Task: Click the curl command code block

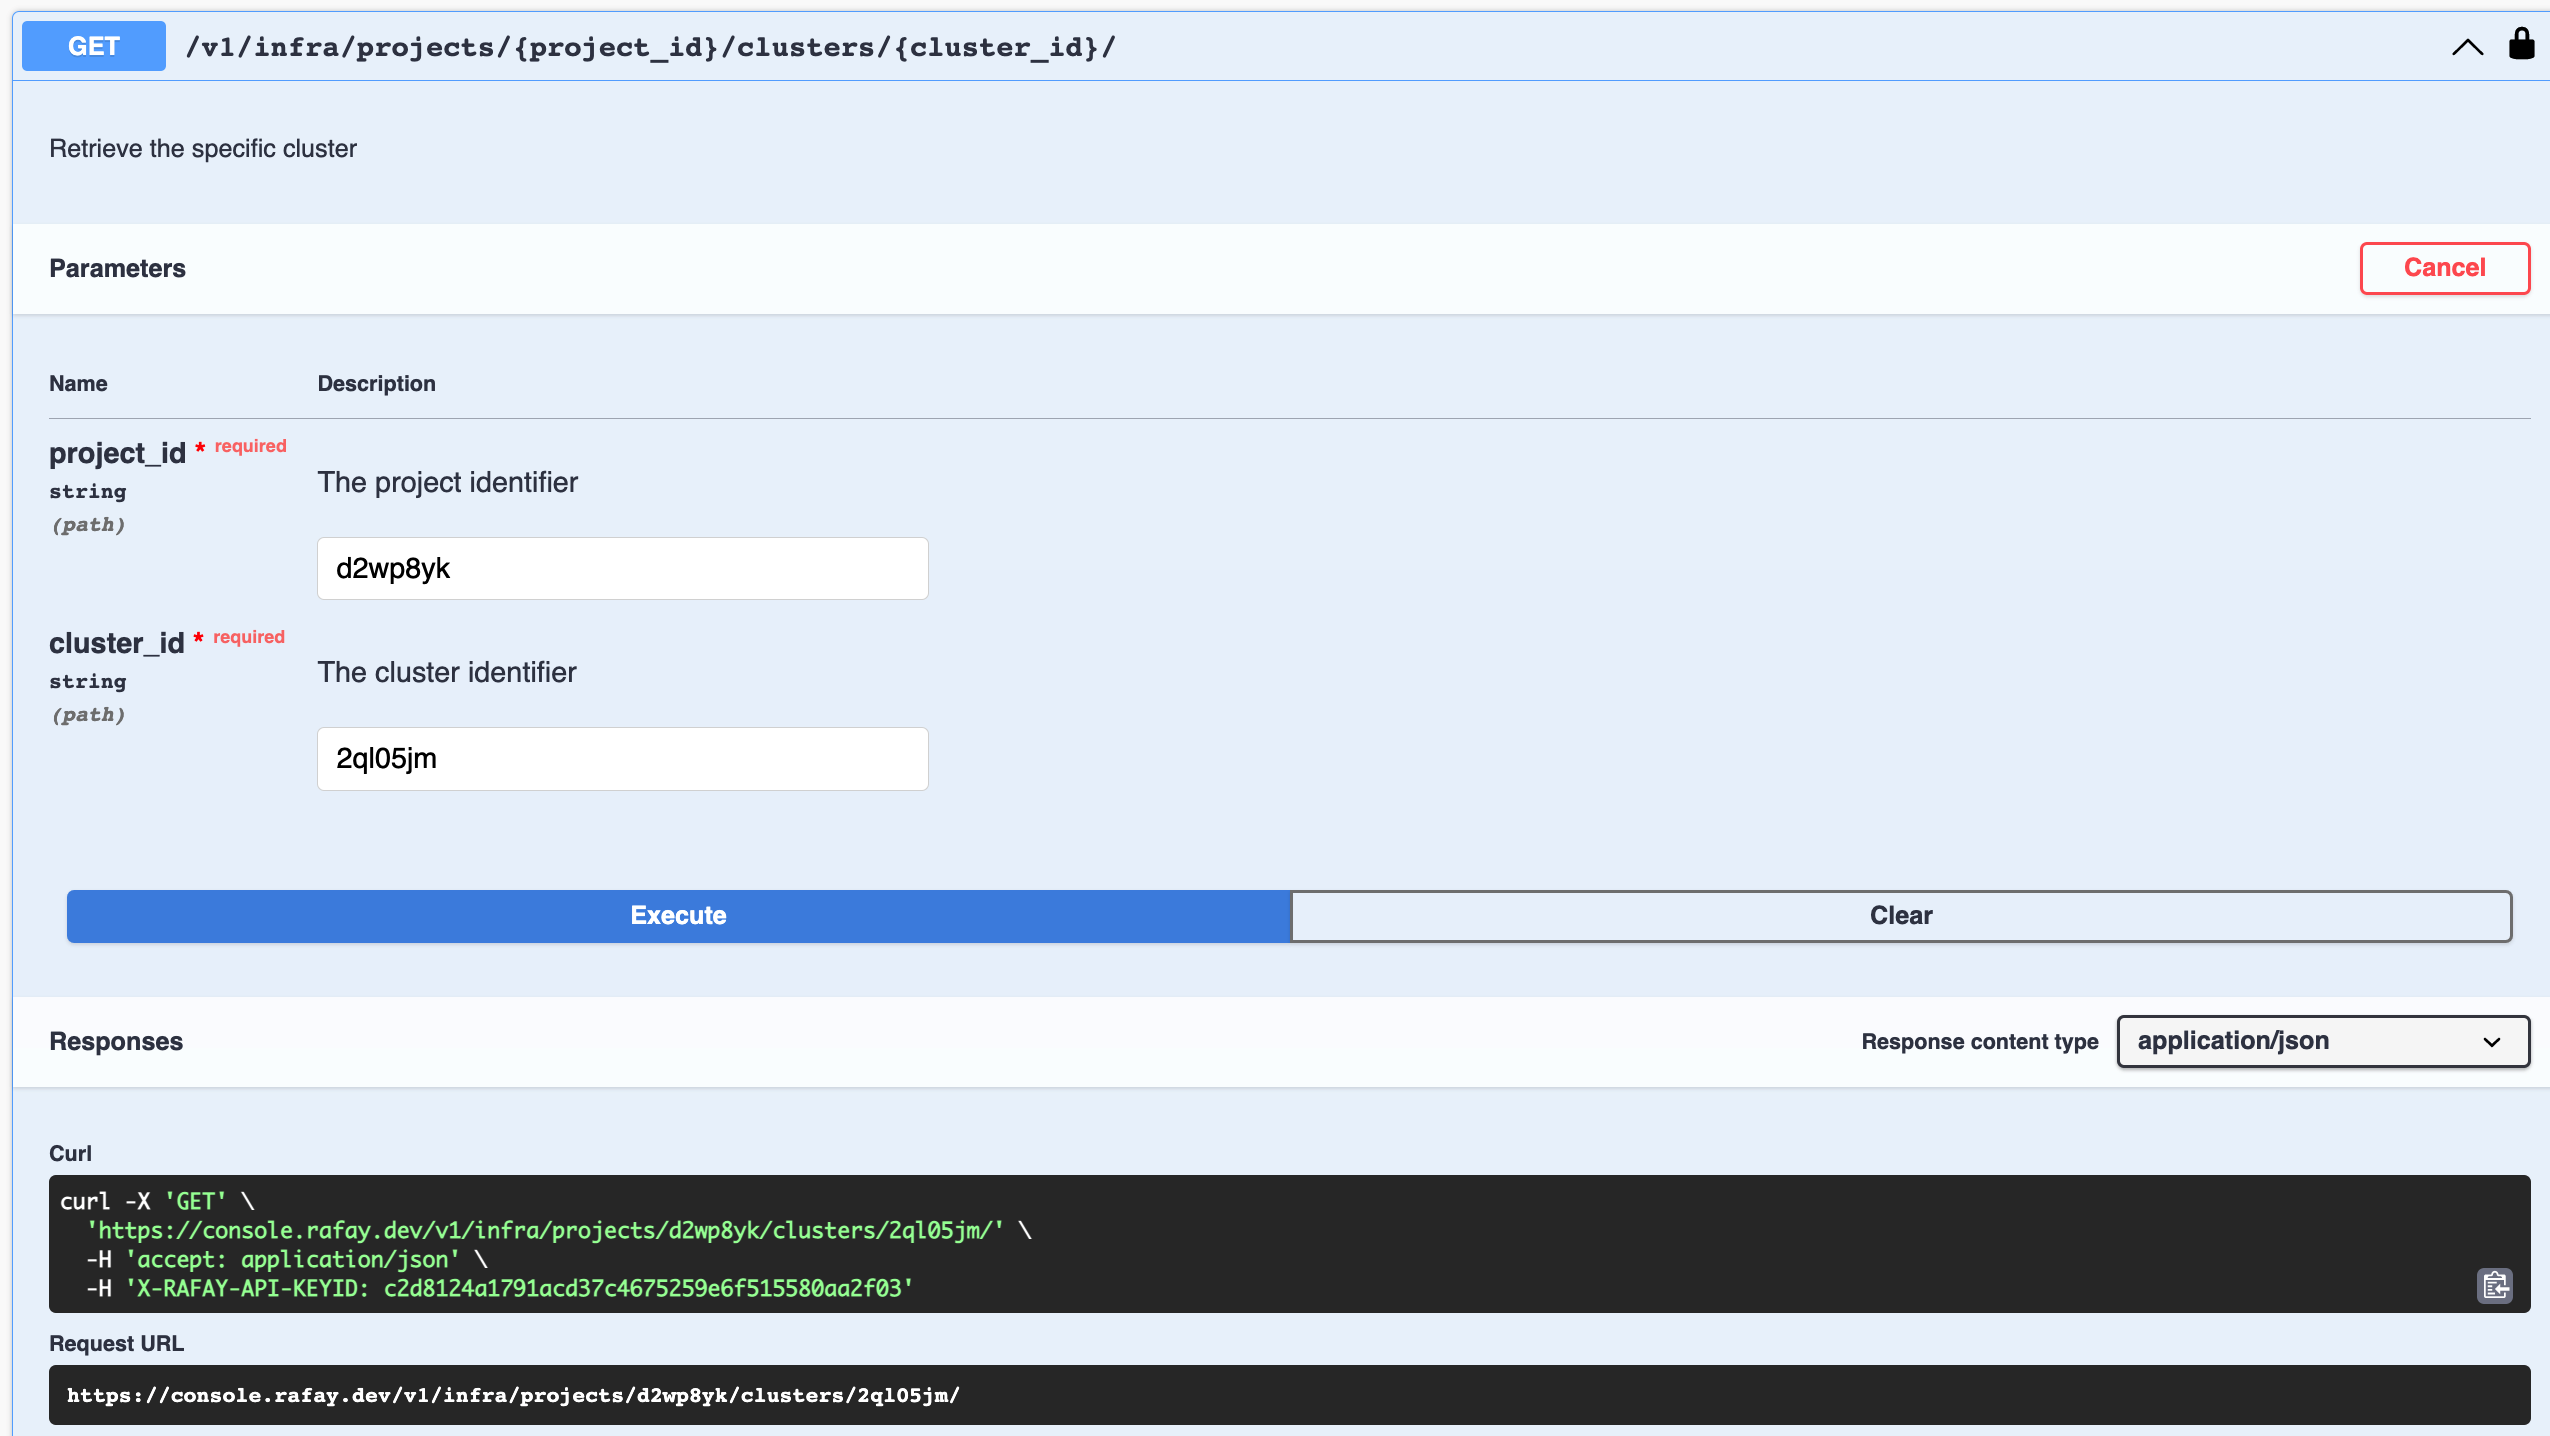Action: click(x=1289, y=1244)
